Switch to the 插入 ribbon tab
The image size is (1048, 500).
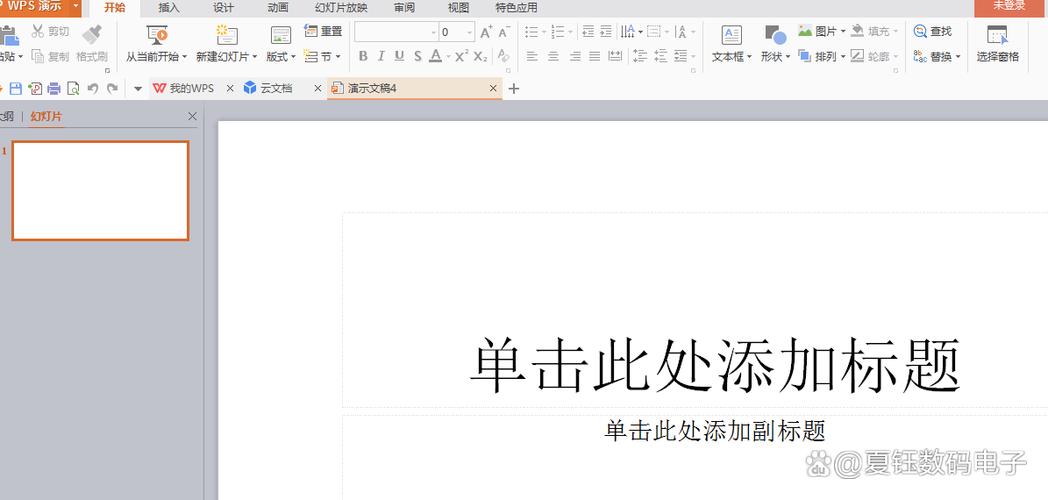pos(168,8)
